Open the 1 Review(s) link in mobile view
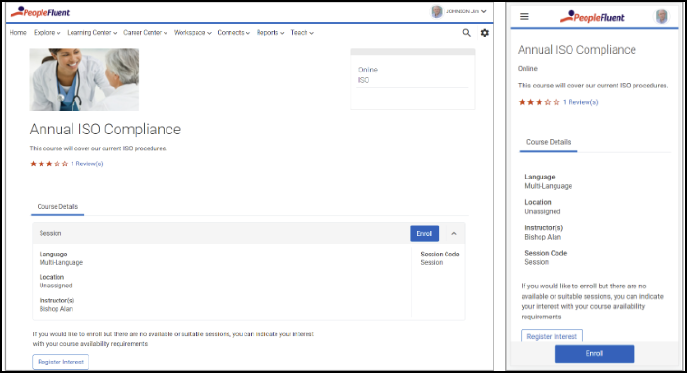Image resolution: width=687 pixels, height=373 pixels. [x=581, y=102]
